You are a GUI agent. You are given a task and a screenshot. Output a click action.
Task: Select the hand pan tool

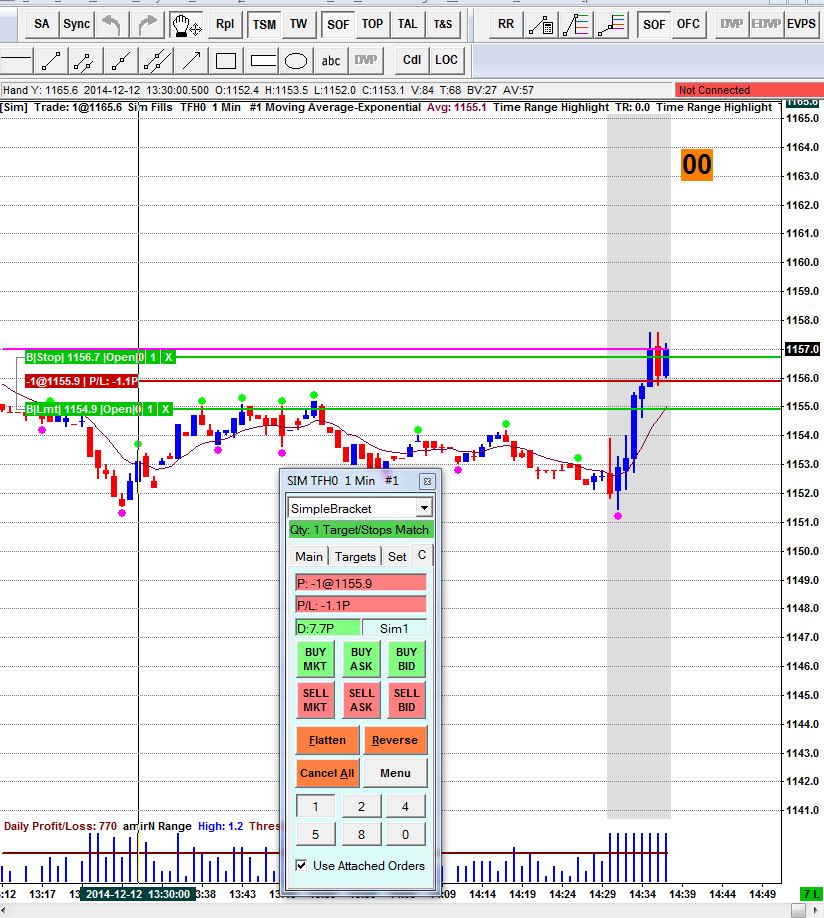(186, 25)
